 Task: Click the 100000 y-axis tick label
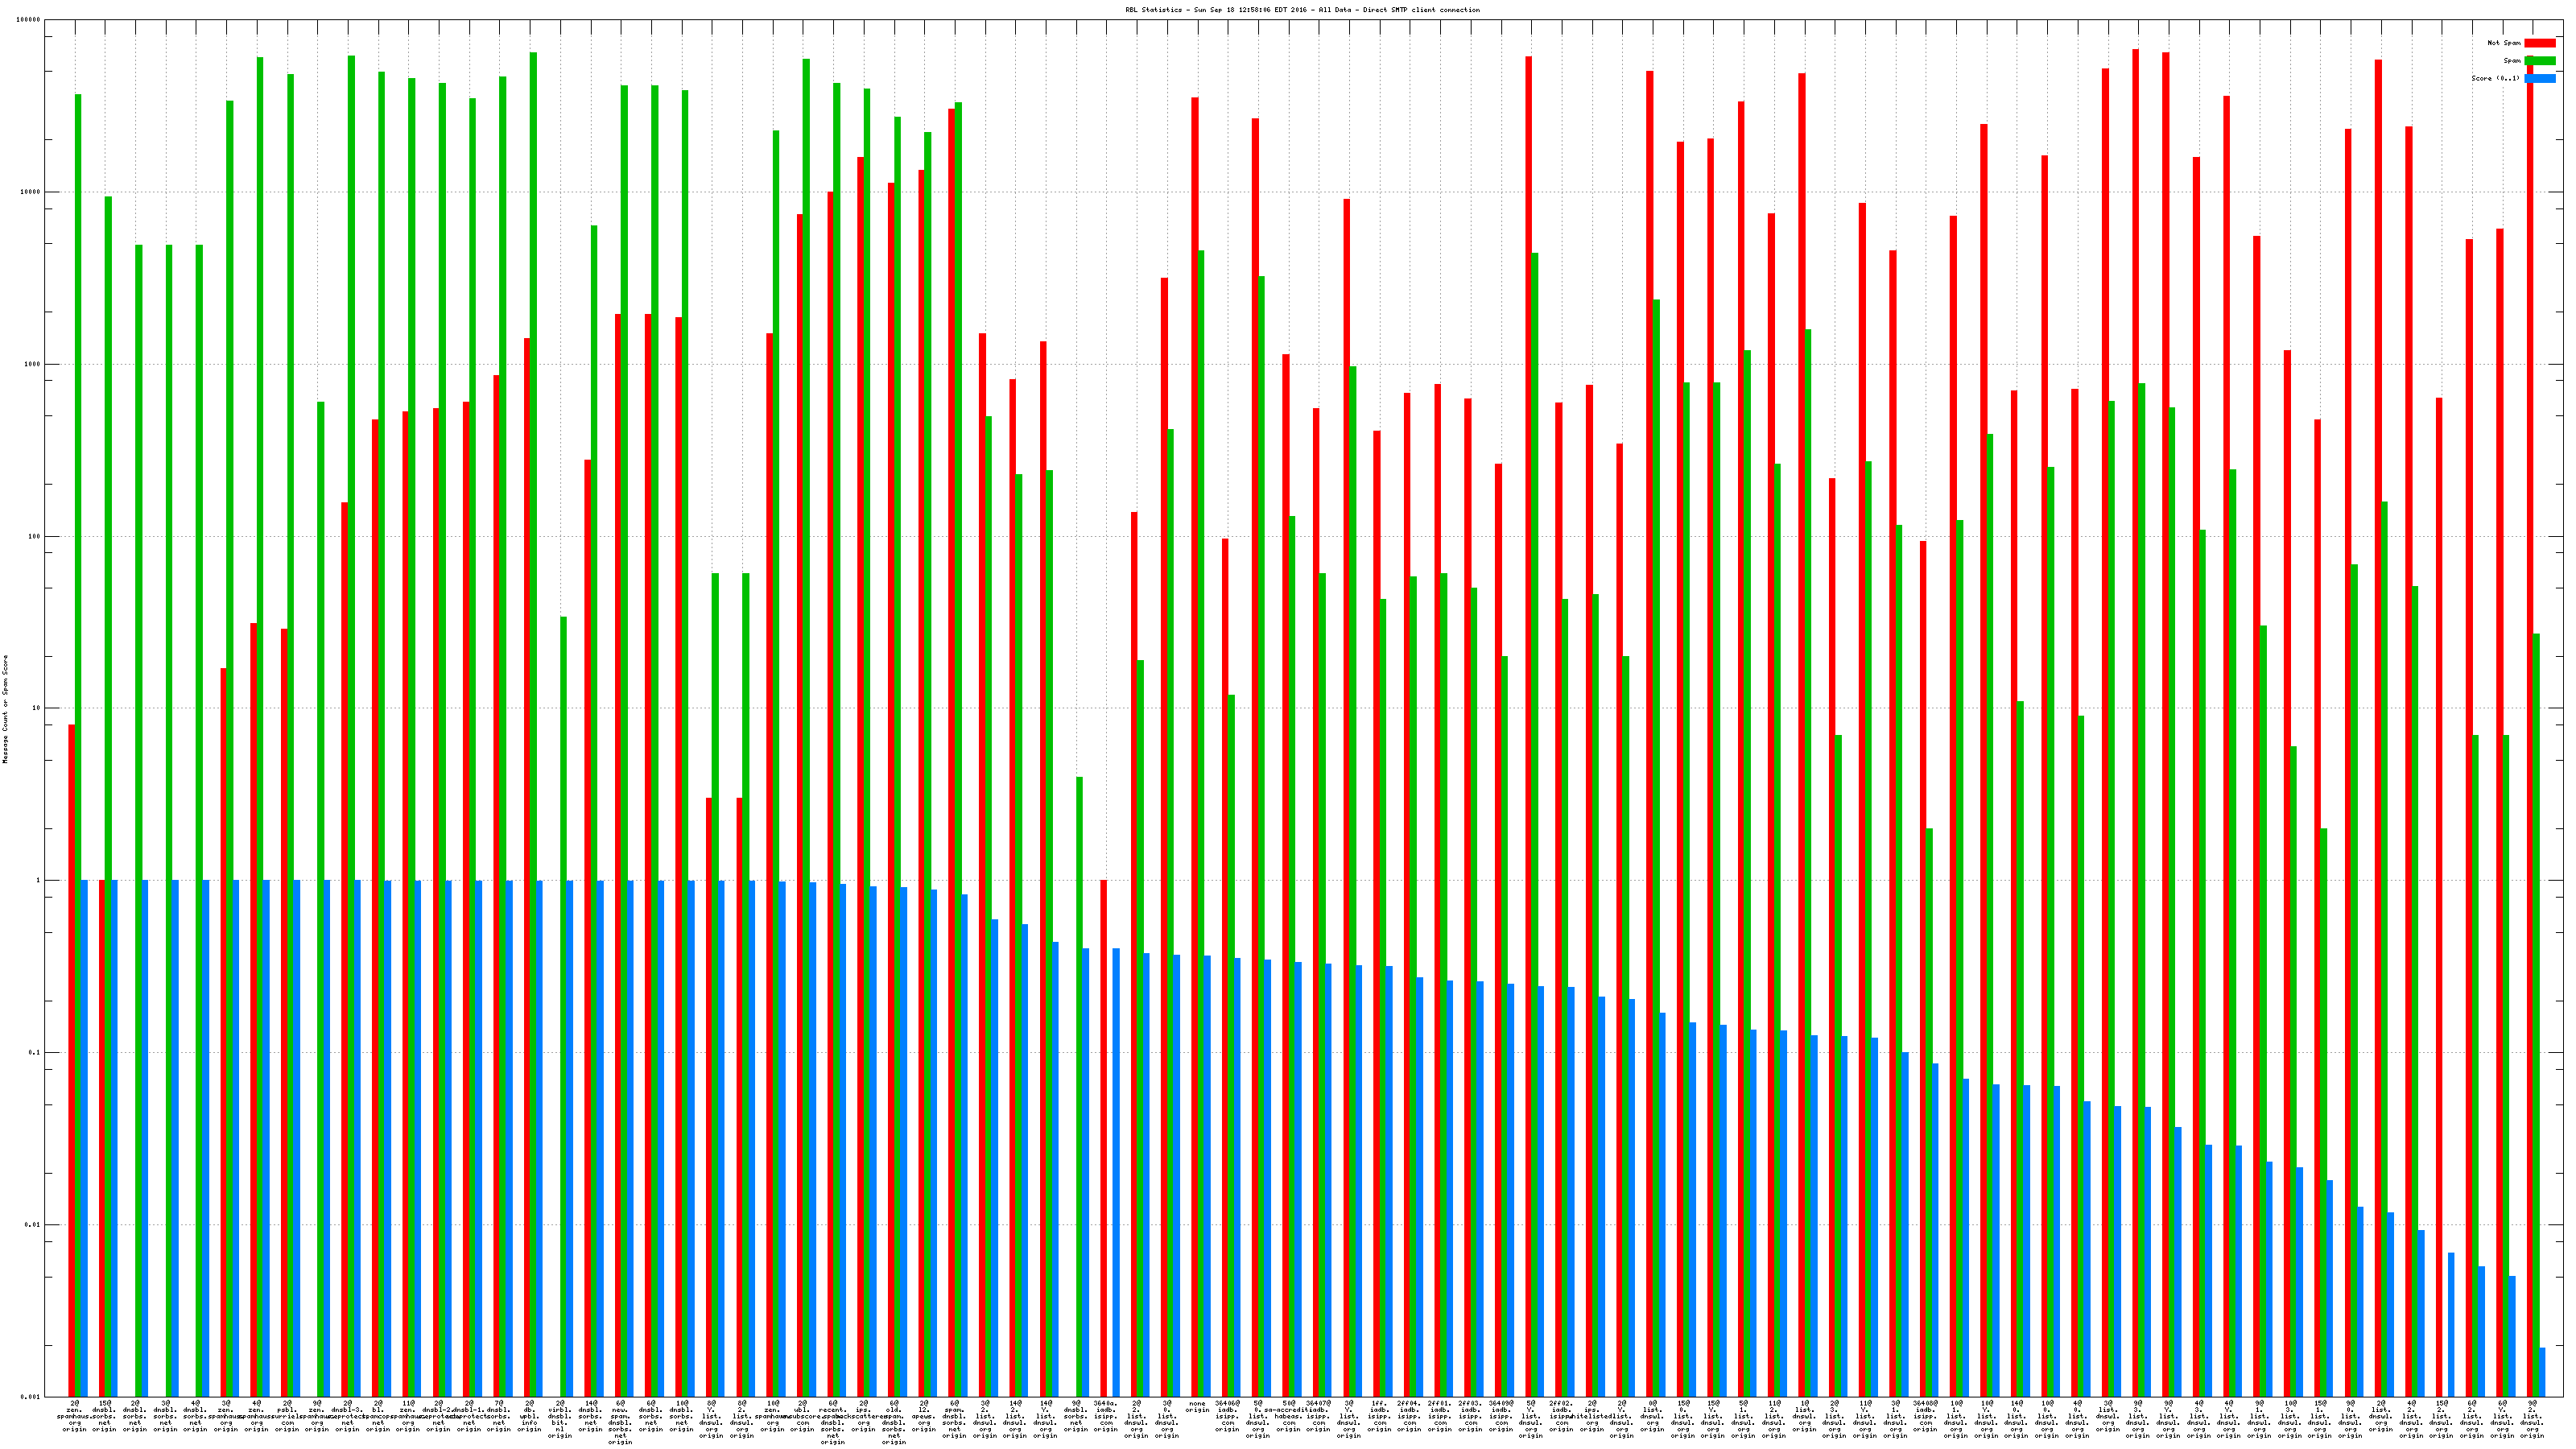pos(29,20)
